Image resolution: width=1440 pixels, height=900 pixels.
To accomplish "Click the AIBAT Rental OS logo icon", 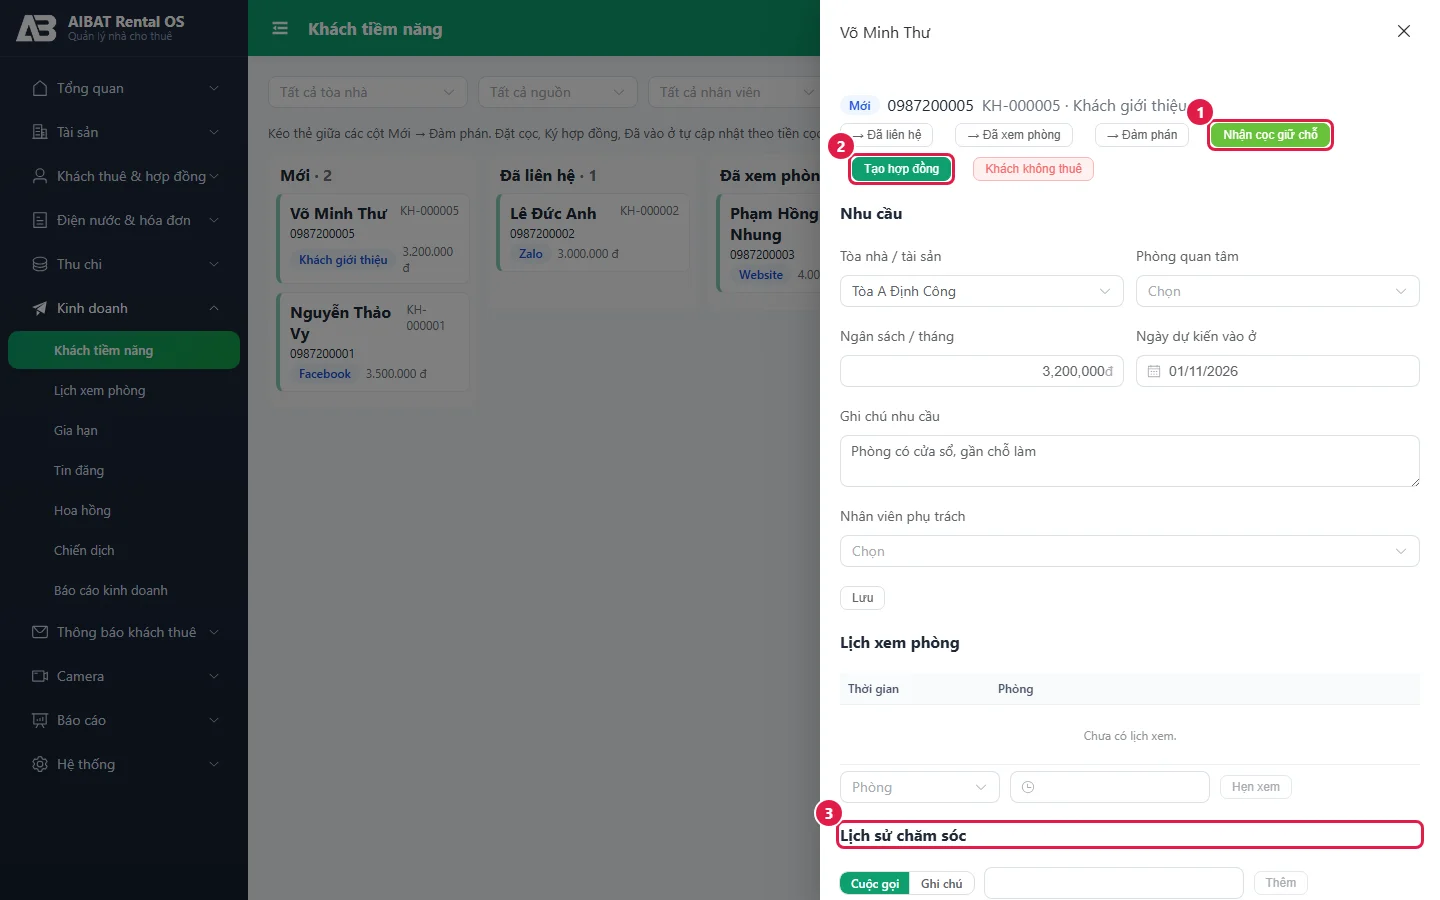I will [x=36, y=28].
